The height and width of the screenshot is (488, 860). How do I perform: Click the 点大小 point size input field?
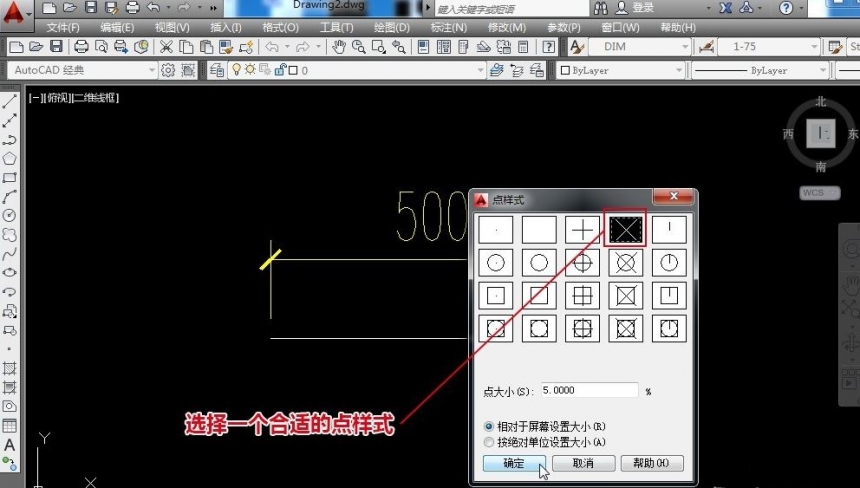coord(589,390)
